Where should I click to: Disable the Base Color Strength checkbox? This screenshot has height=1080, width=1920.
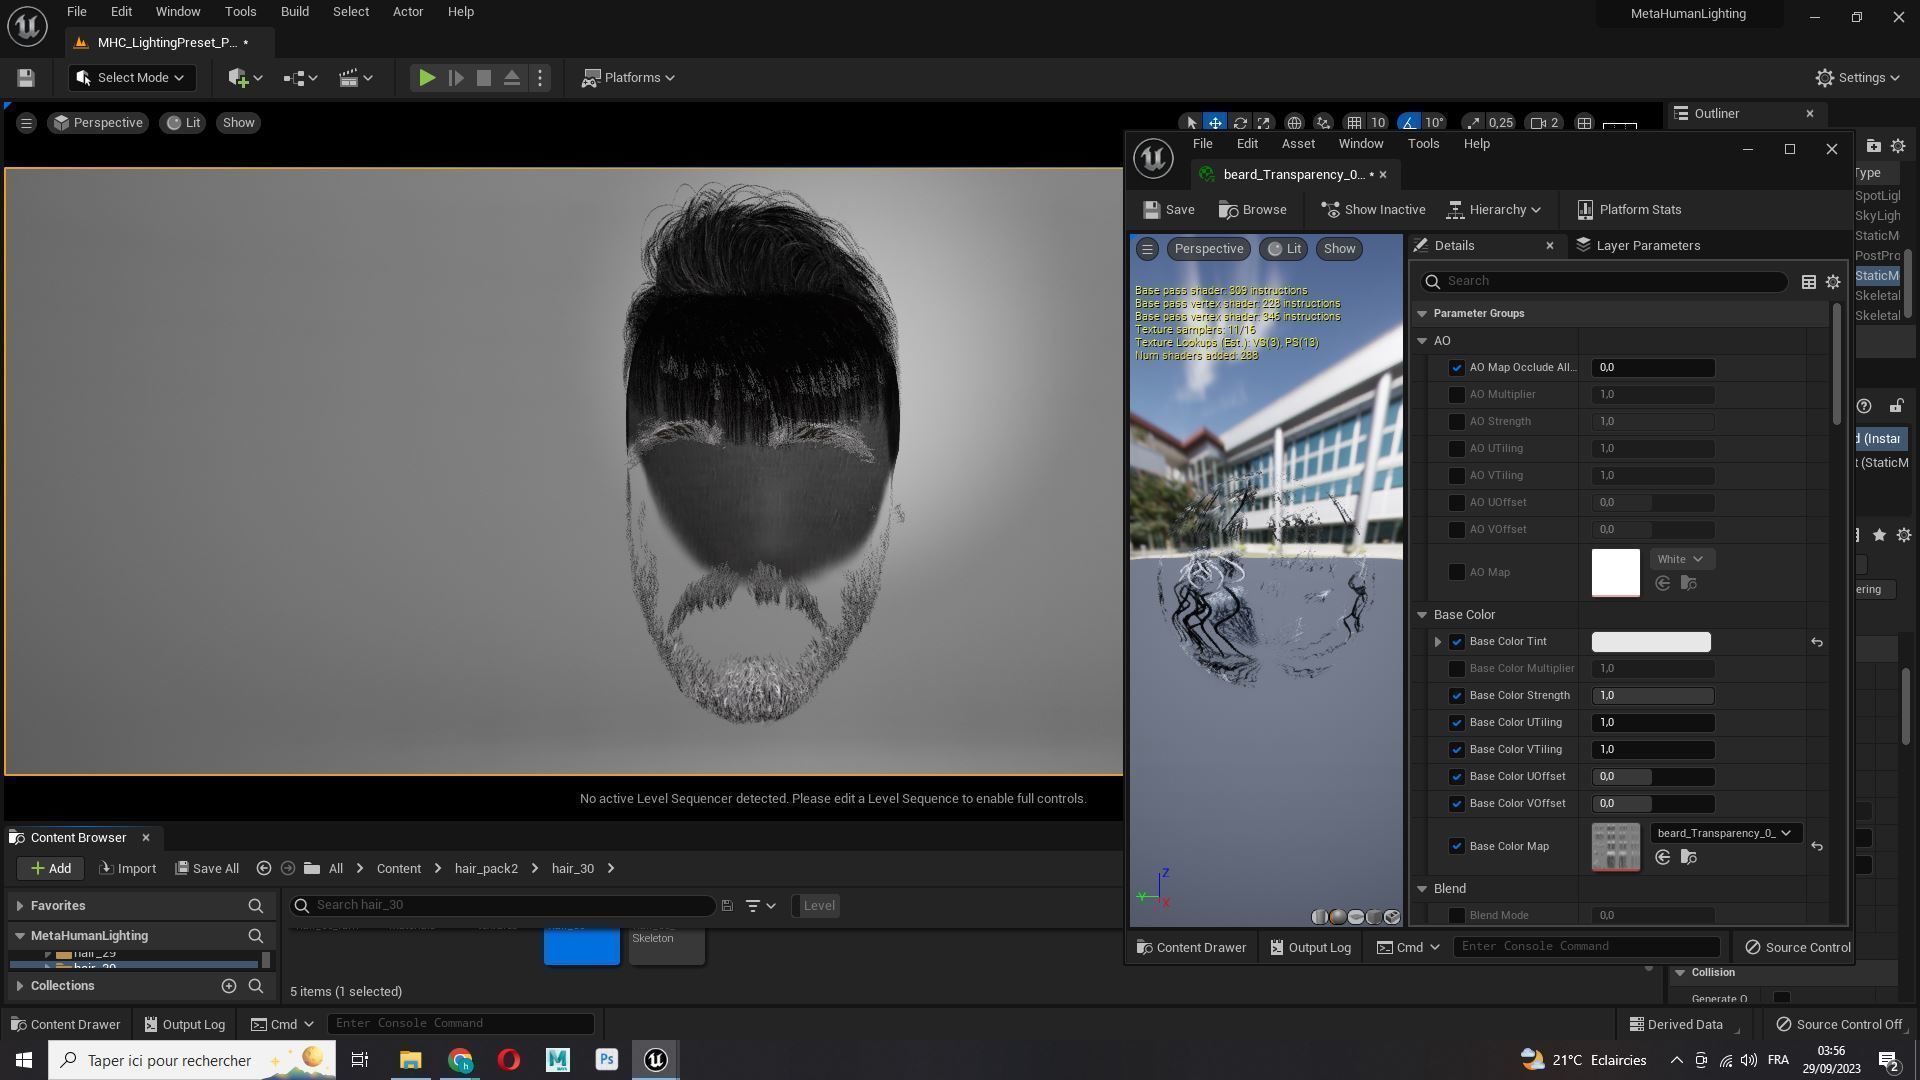pyautogui.click(x=1456, y=696)
